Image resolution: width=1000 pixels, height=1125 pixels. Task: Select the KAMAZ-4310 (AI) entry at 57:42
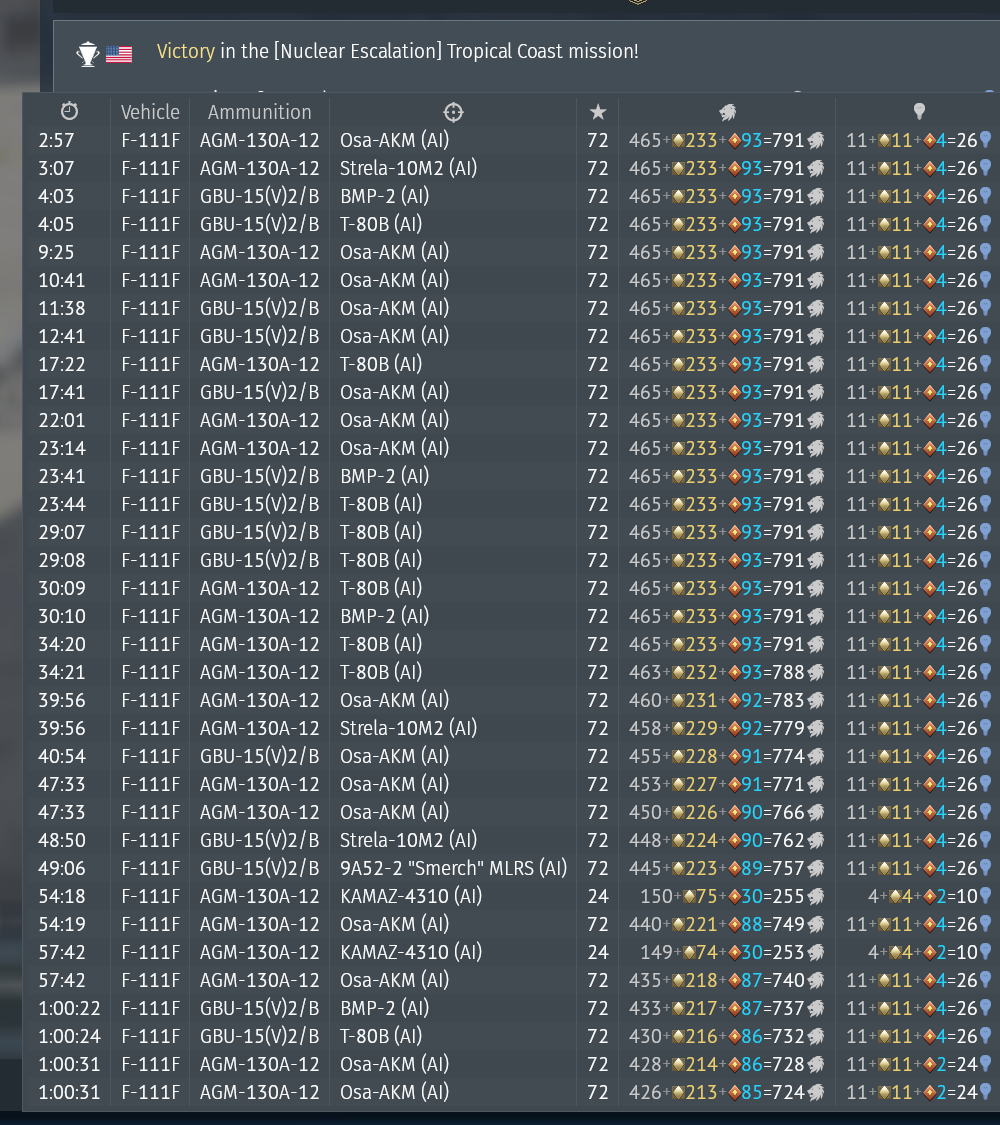[410, 952]
